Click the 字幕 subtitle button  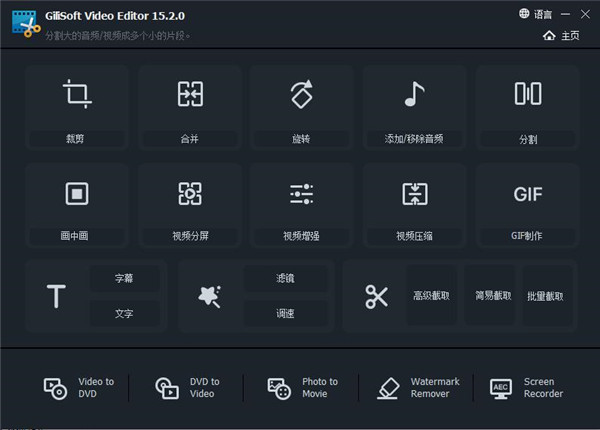[x=124, y=279]
